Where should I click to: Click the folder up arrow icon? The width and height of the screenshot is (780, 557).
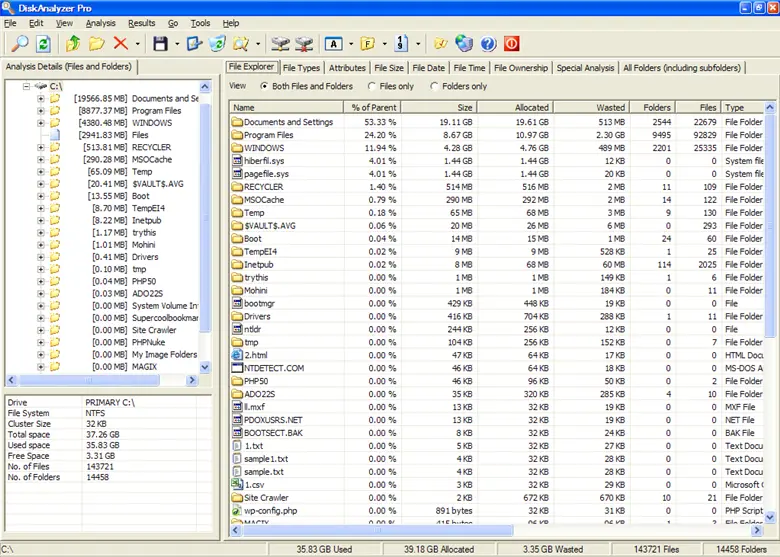72,44
